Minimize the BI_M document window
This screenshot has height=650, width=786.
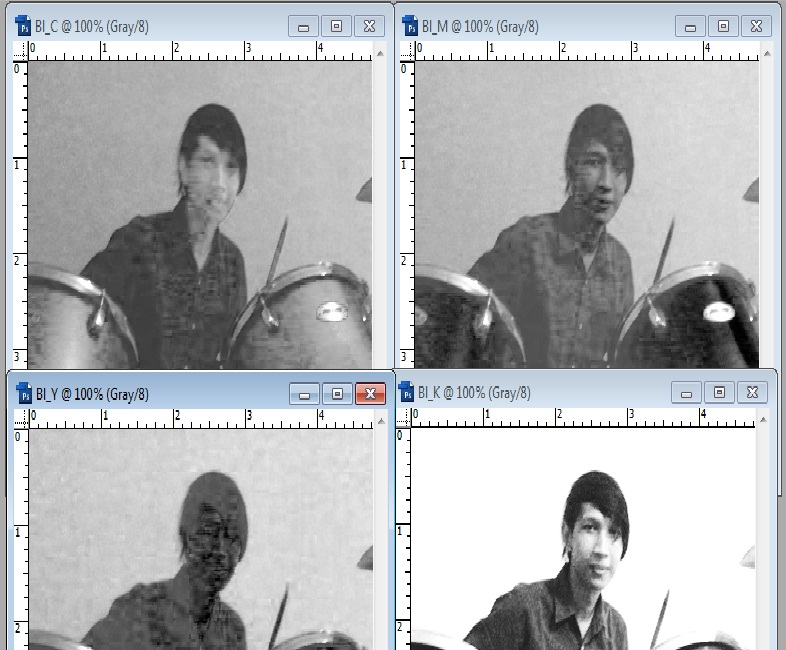(690, 27)
